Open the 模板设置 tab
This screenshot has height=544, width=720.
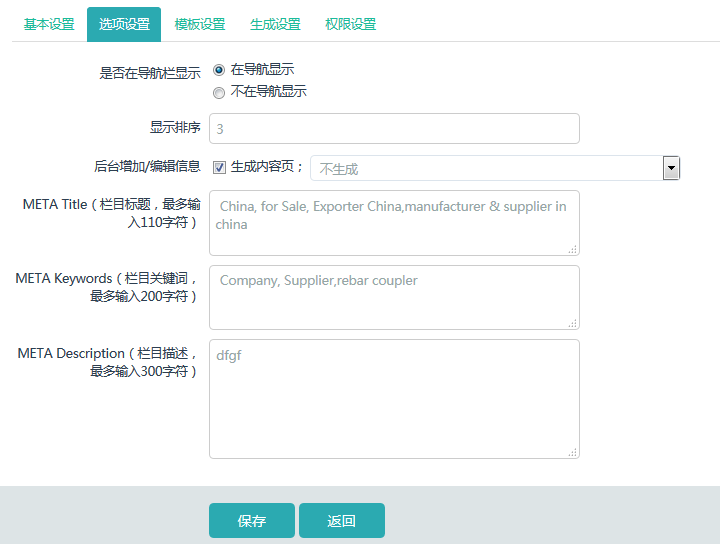coord(200,24)
